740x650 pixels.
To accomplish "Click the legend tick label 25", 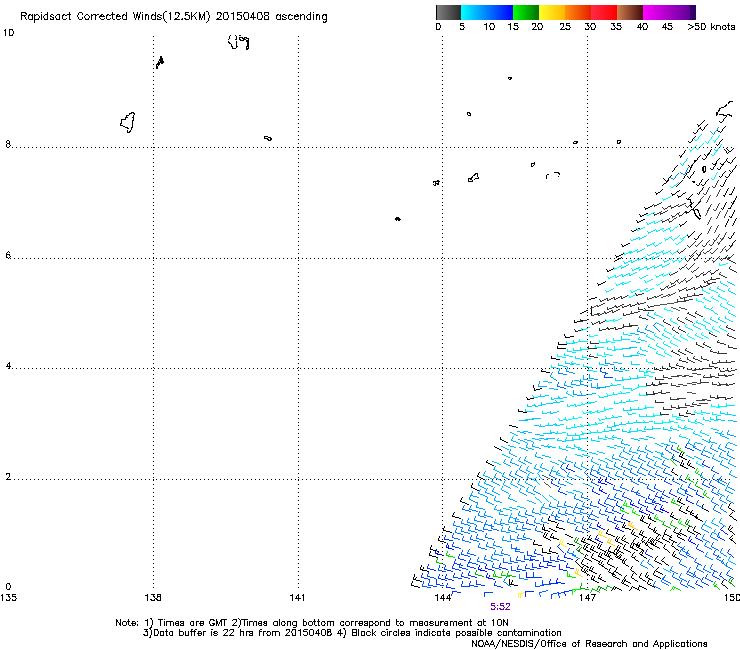I will coord(565,27).
